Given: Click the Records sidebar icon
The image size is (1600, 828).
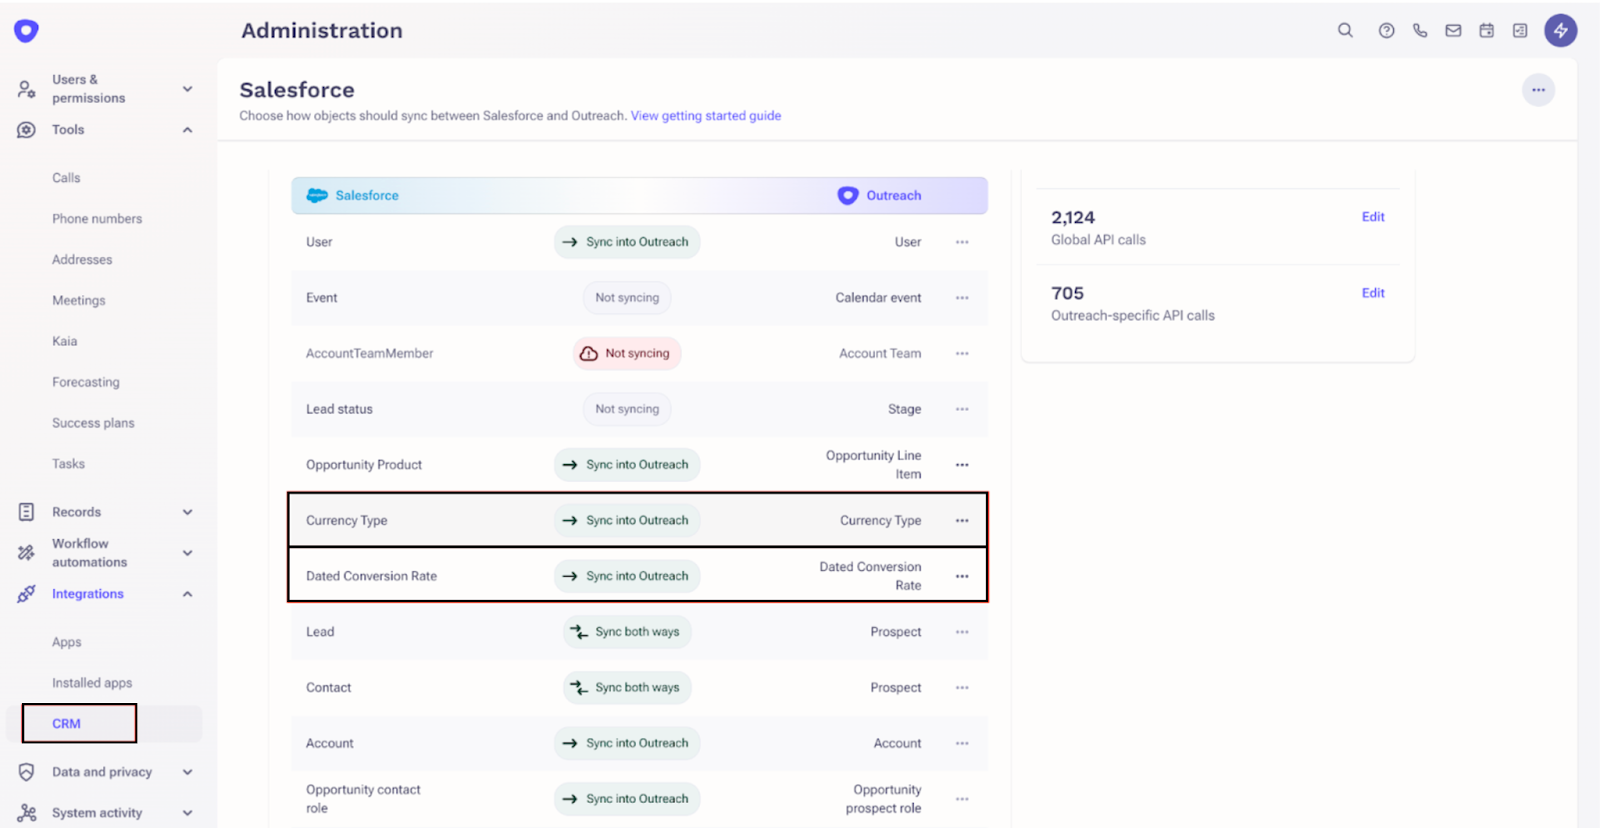Looking at the screenshot, I should click(27, 512).
